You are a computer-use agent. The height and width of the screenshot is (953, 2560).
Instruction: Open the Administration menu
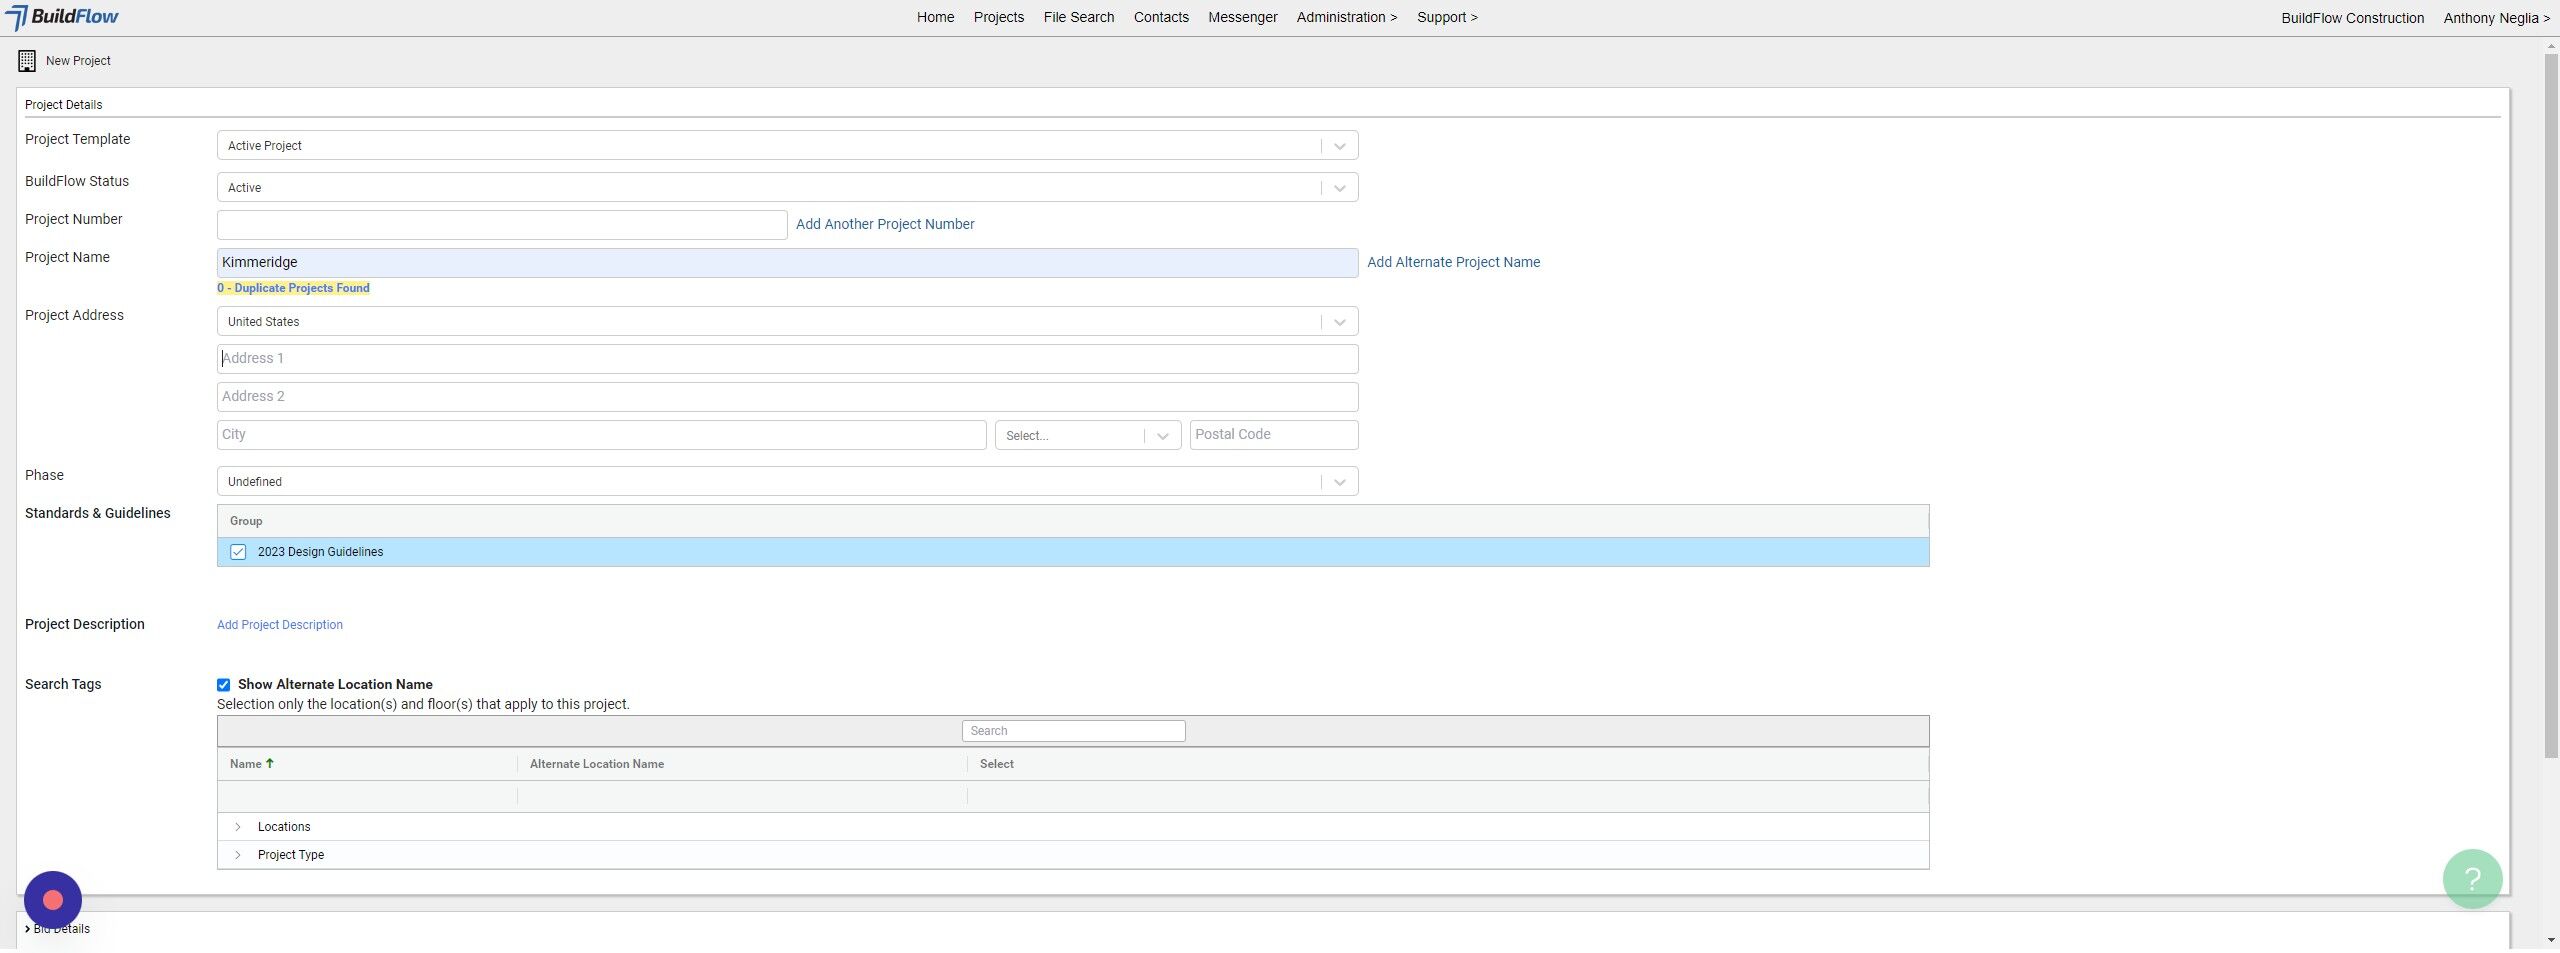[x=1347, y=17]
